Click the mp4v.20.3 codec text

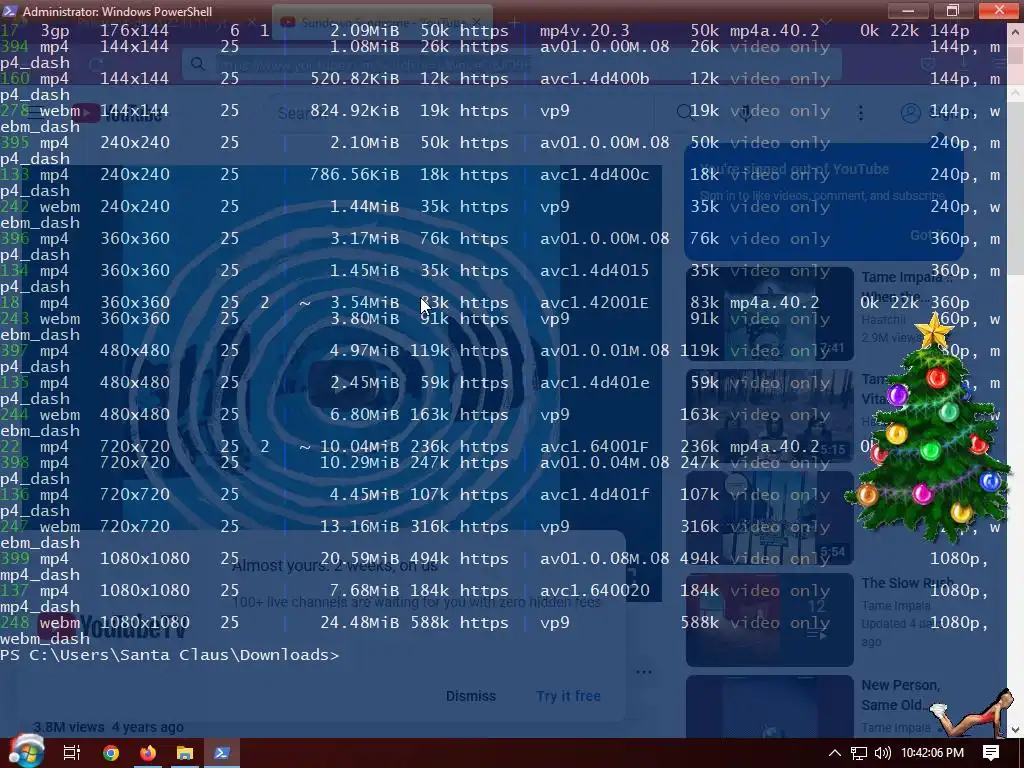point(584,31)
